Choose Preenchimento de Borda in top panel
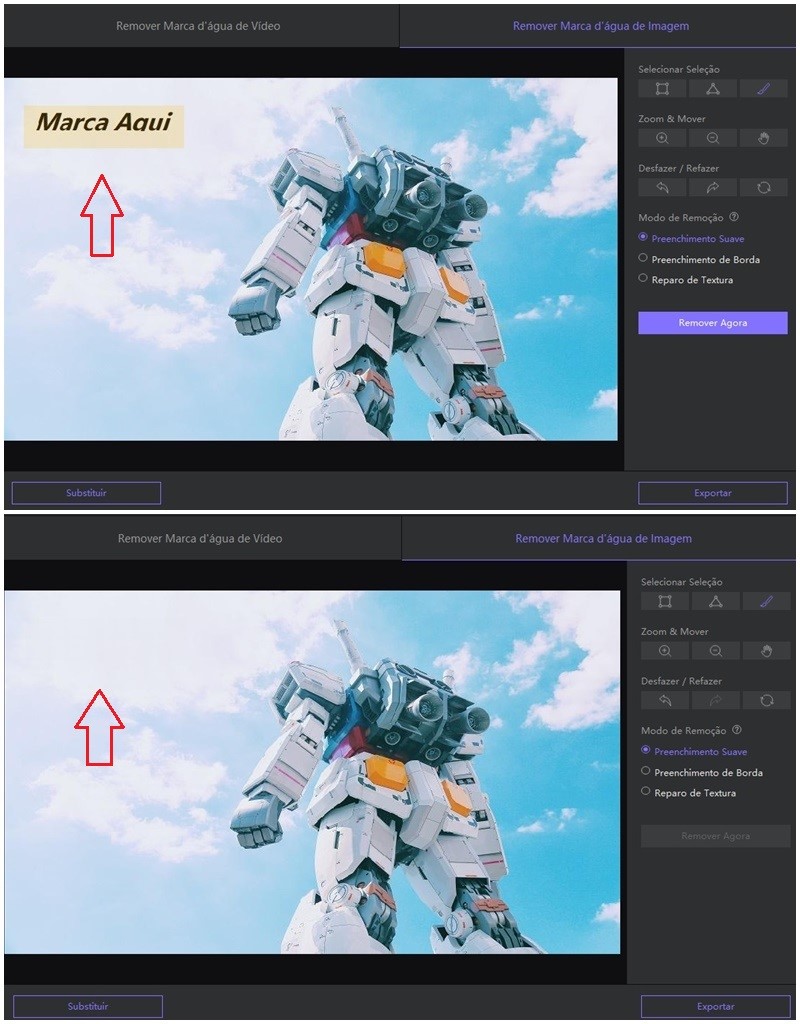Image resolution: width=800 pixels, height=1024 pixels. pyautogui.click(x=699, y=259)
